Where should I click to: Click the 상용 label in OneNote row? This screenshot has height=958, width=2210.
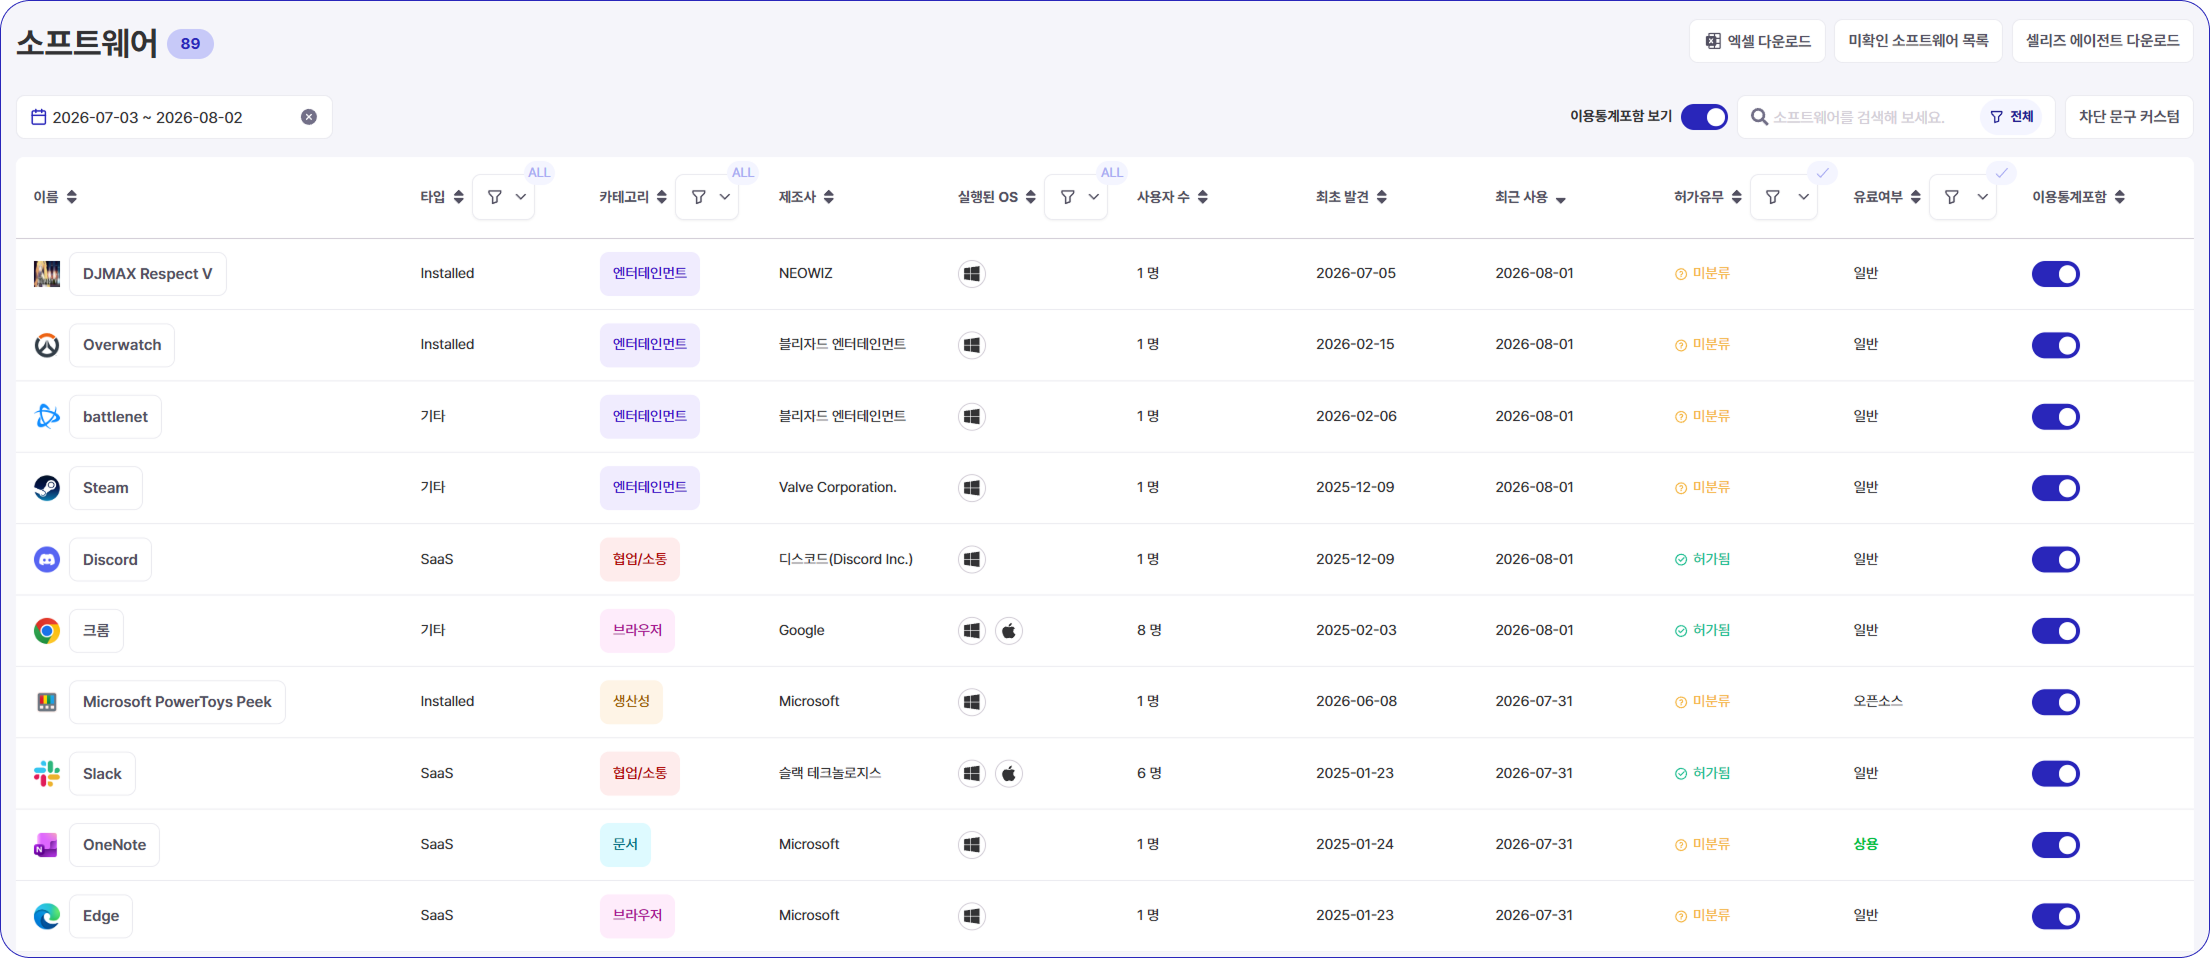coord(1866,845)
